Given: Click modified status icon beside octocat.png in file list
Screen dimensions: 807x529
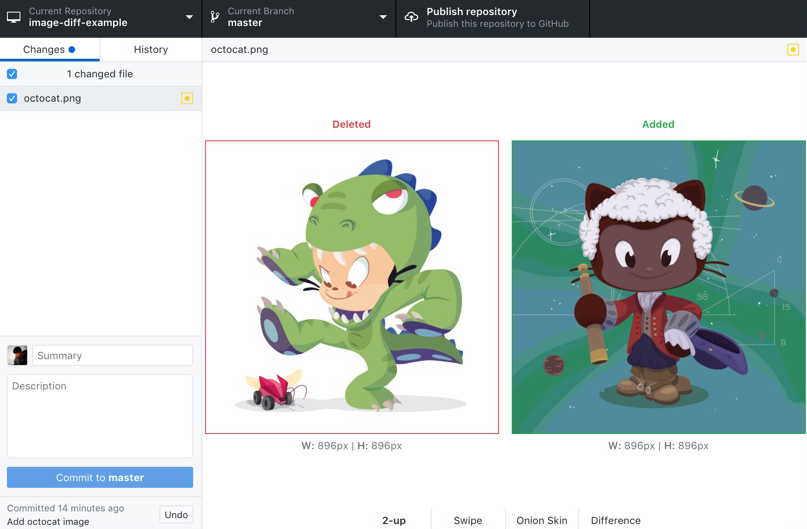Looking at the screenshot, I should point(187,98).
